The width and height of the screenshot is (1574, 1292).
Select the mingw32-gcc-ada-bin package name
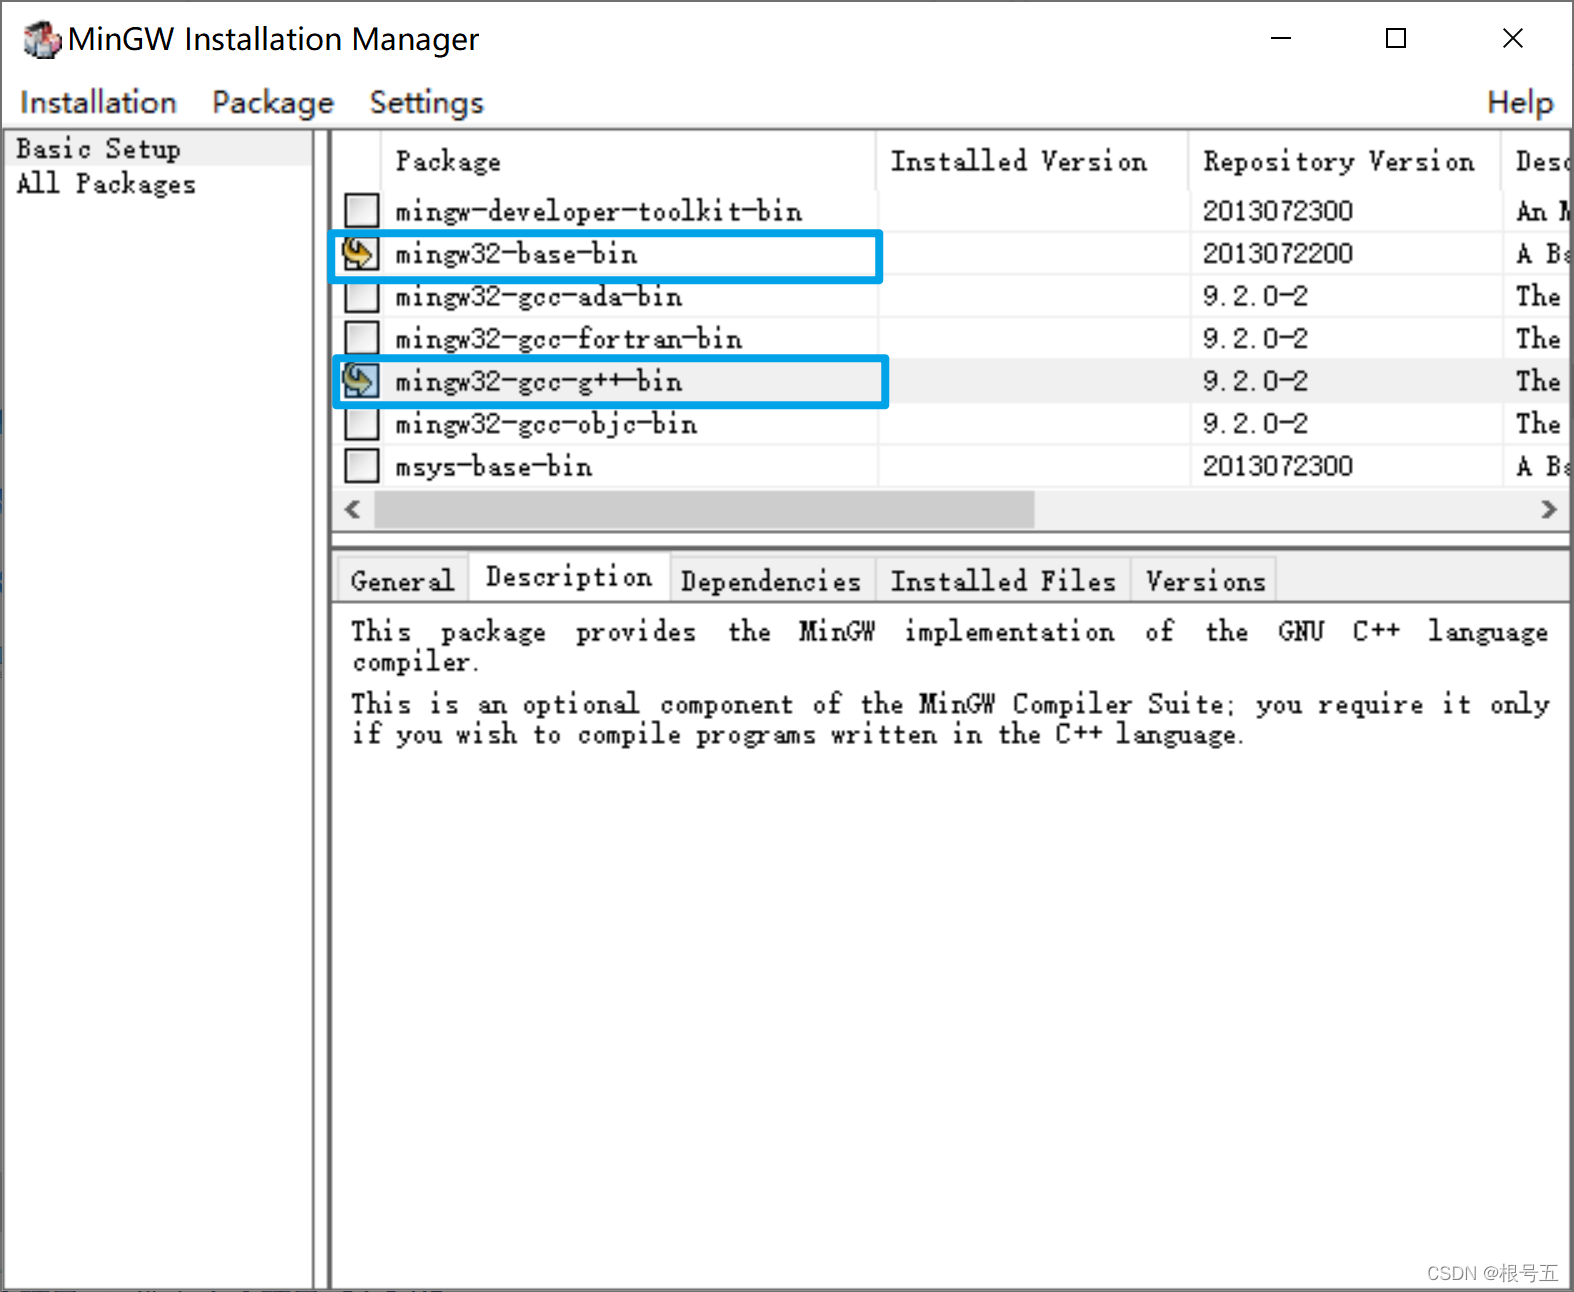[538, 297]
